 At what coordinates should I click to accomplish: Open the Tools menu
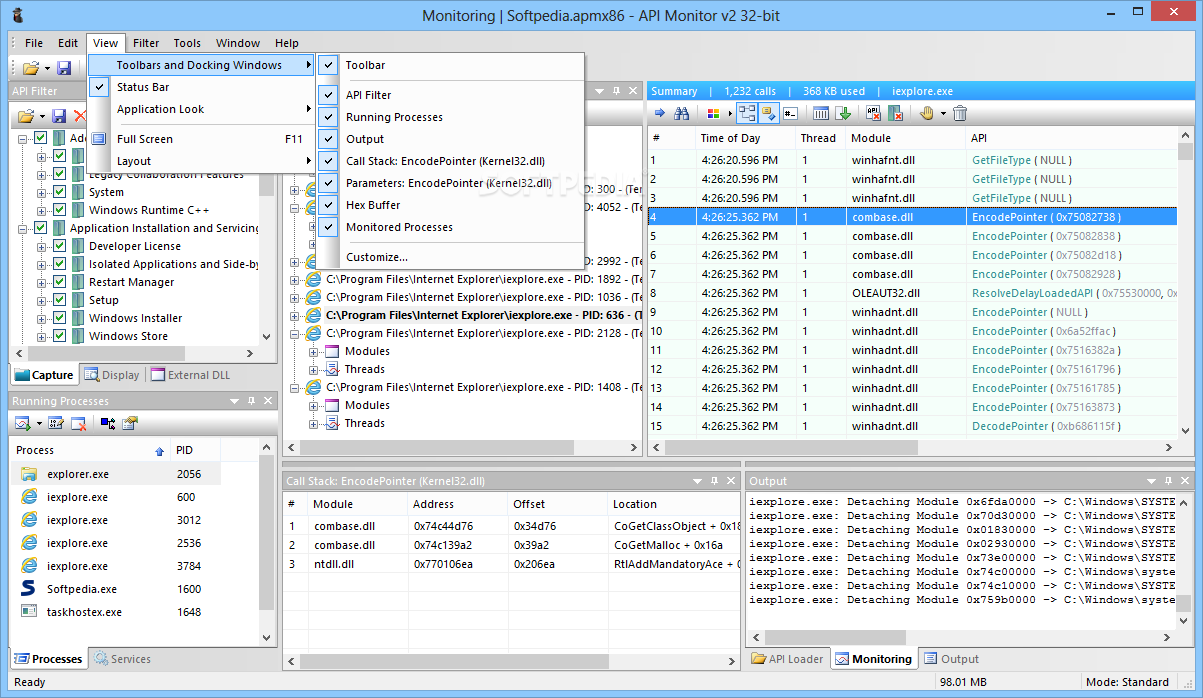(187, 43)
